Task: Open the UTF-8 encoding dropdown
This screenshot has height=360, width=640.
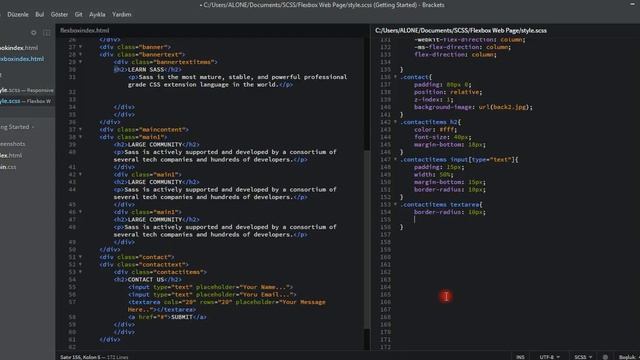Action: (549, 357)
